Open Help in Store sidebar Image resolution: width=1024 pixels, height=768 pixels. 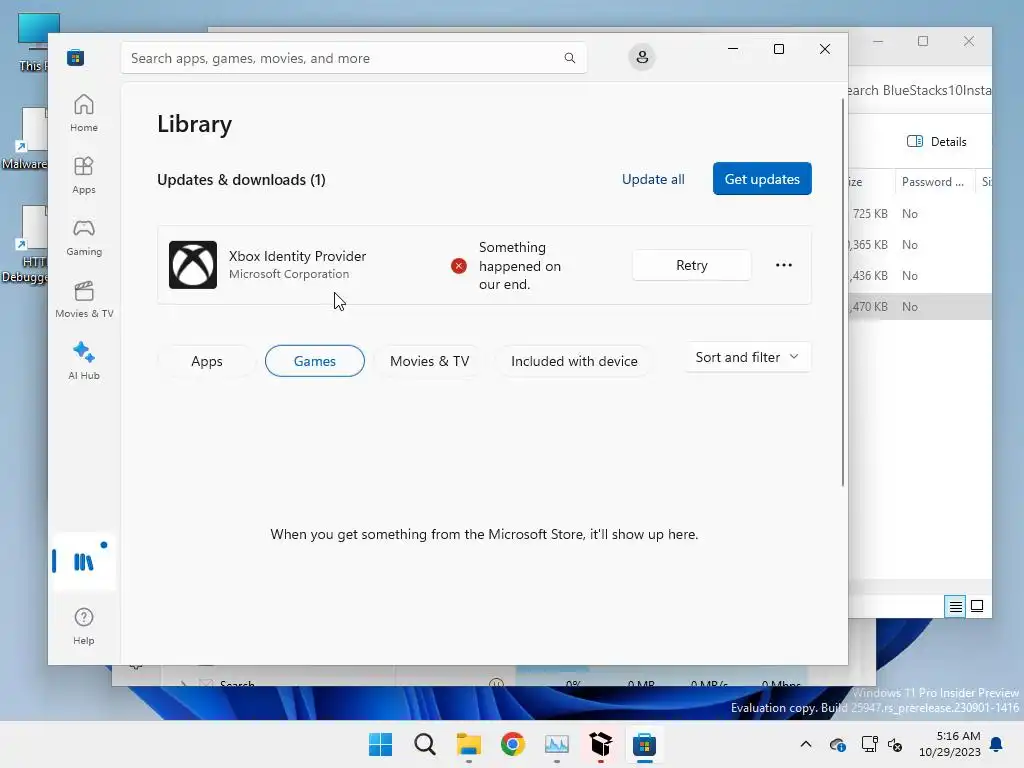click(x=84, y=626)
